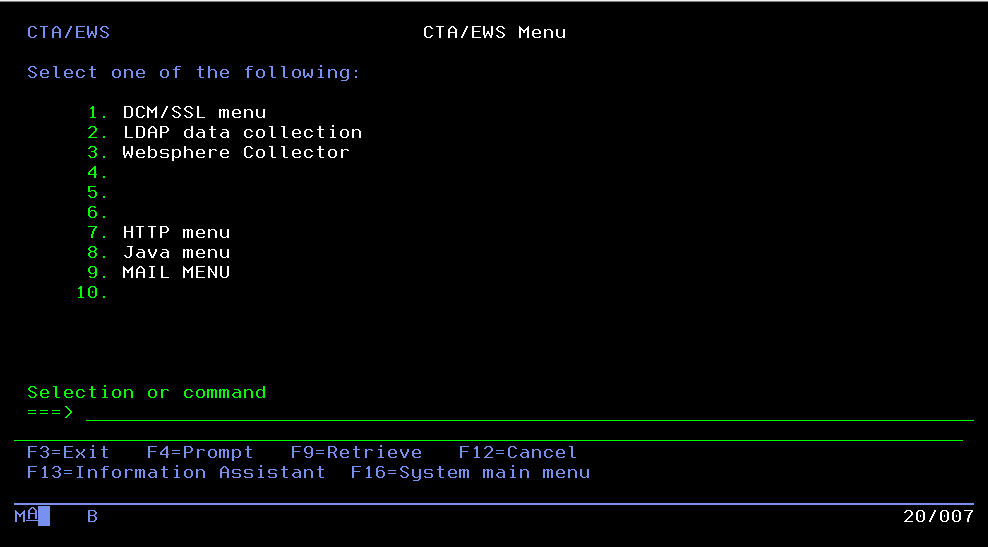Select the HTTP menu entry
The image size is (988, 547).
pos(176,233)
